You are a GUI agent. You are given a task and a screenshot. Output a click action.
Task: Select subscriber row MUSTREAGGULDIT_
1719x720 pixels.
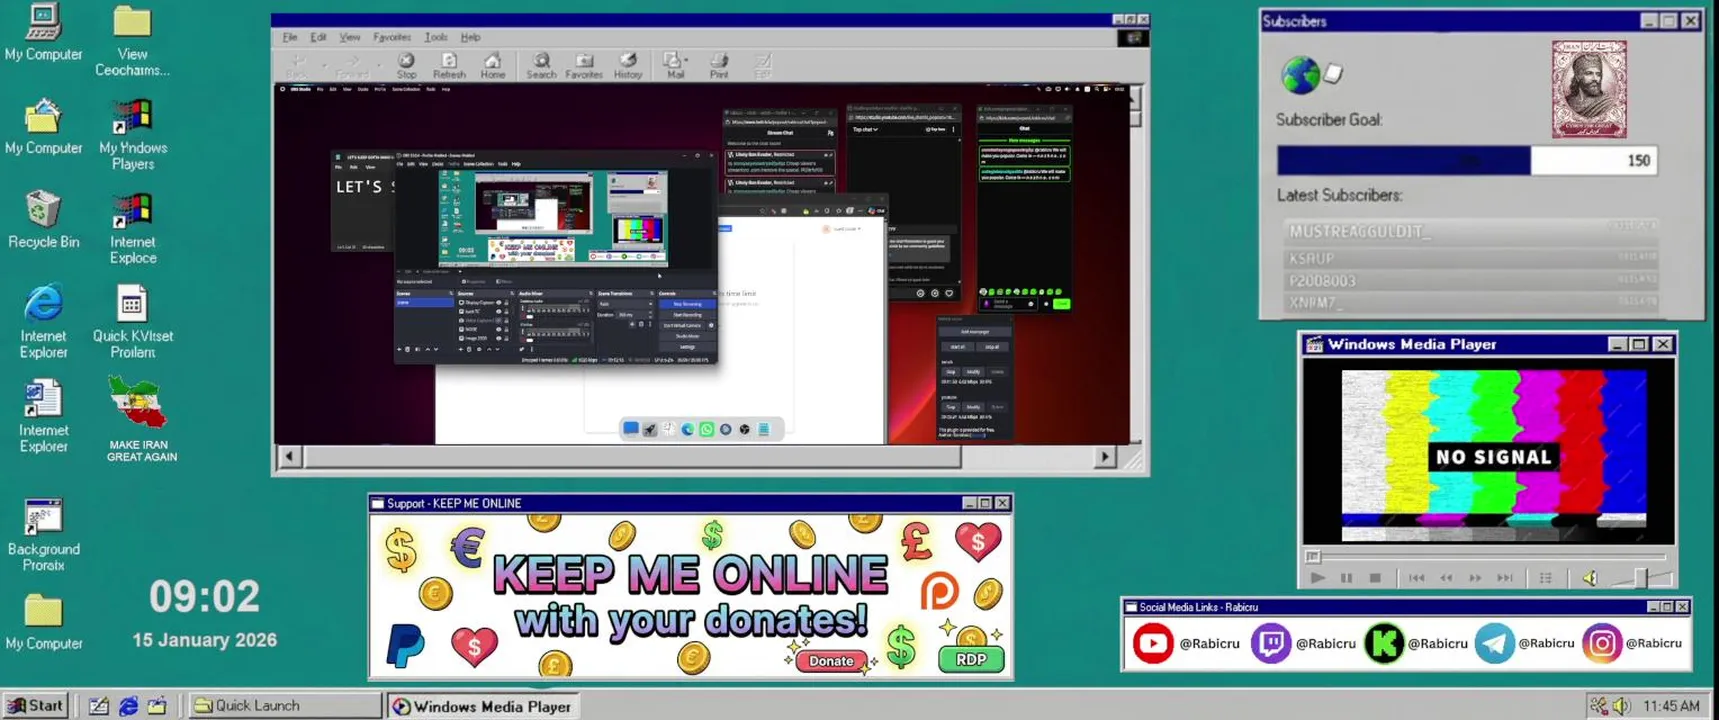[1469, 231]
